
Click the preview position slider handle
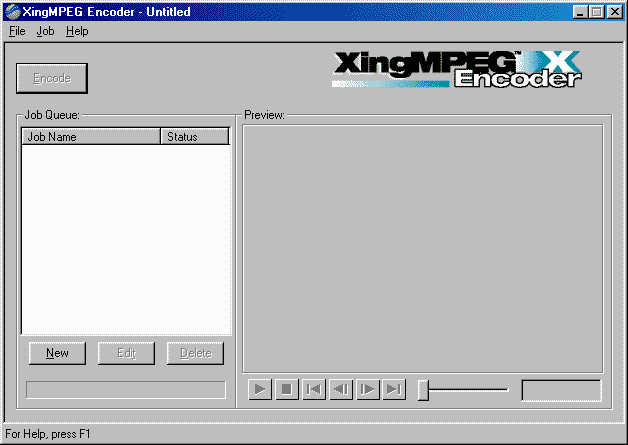pos(423,390)
